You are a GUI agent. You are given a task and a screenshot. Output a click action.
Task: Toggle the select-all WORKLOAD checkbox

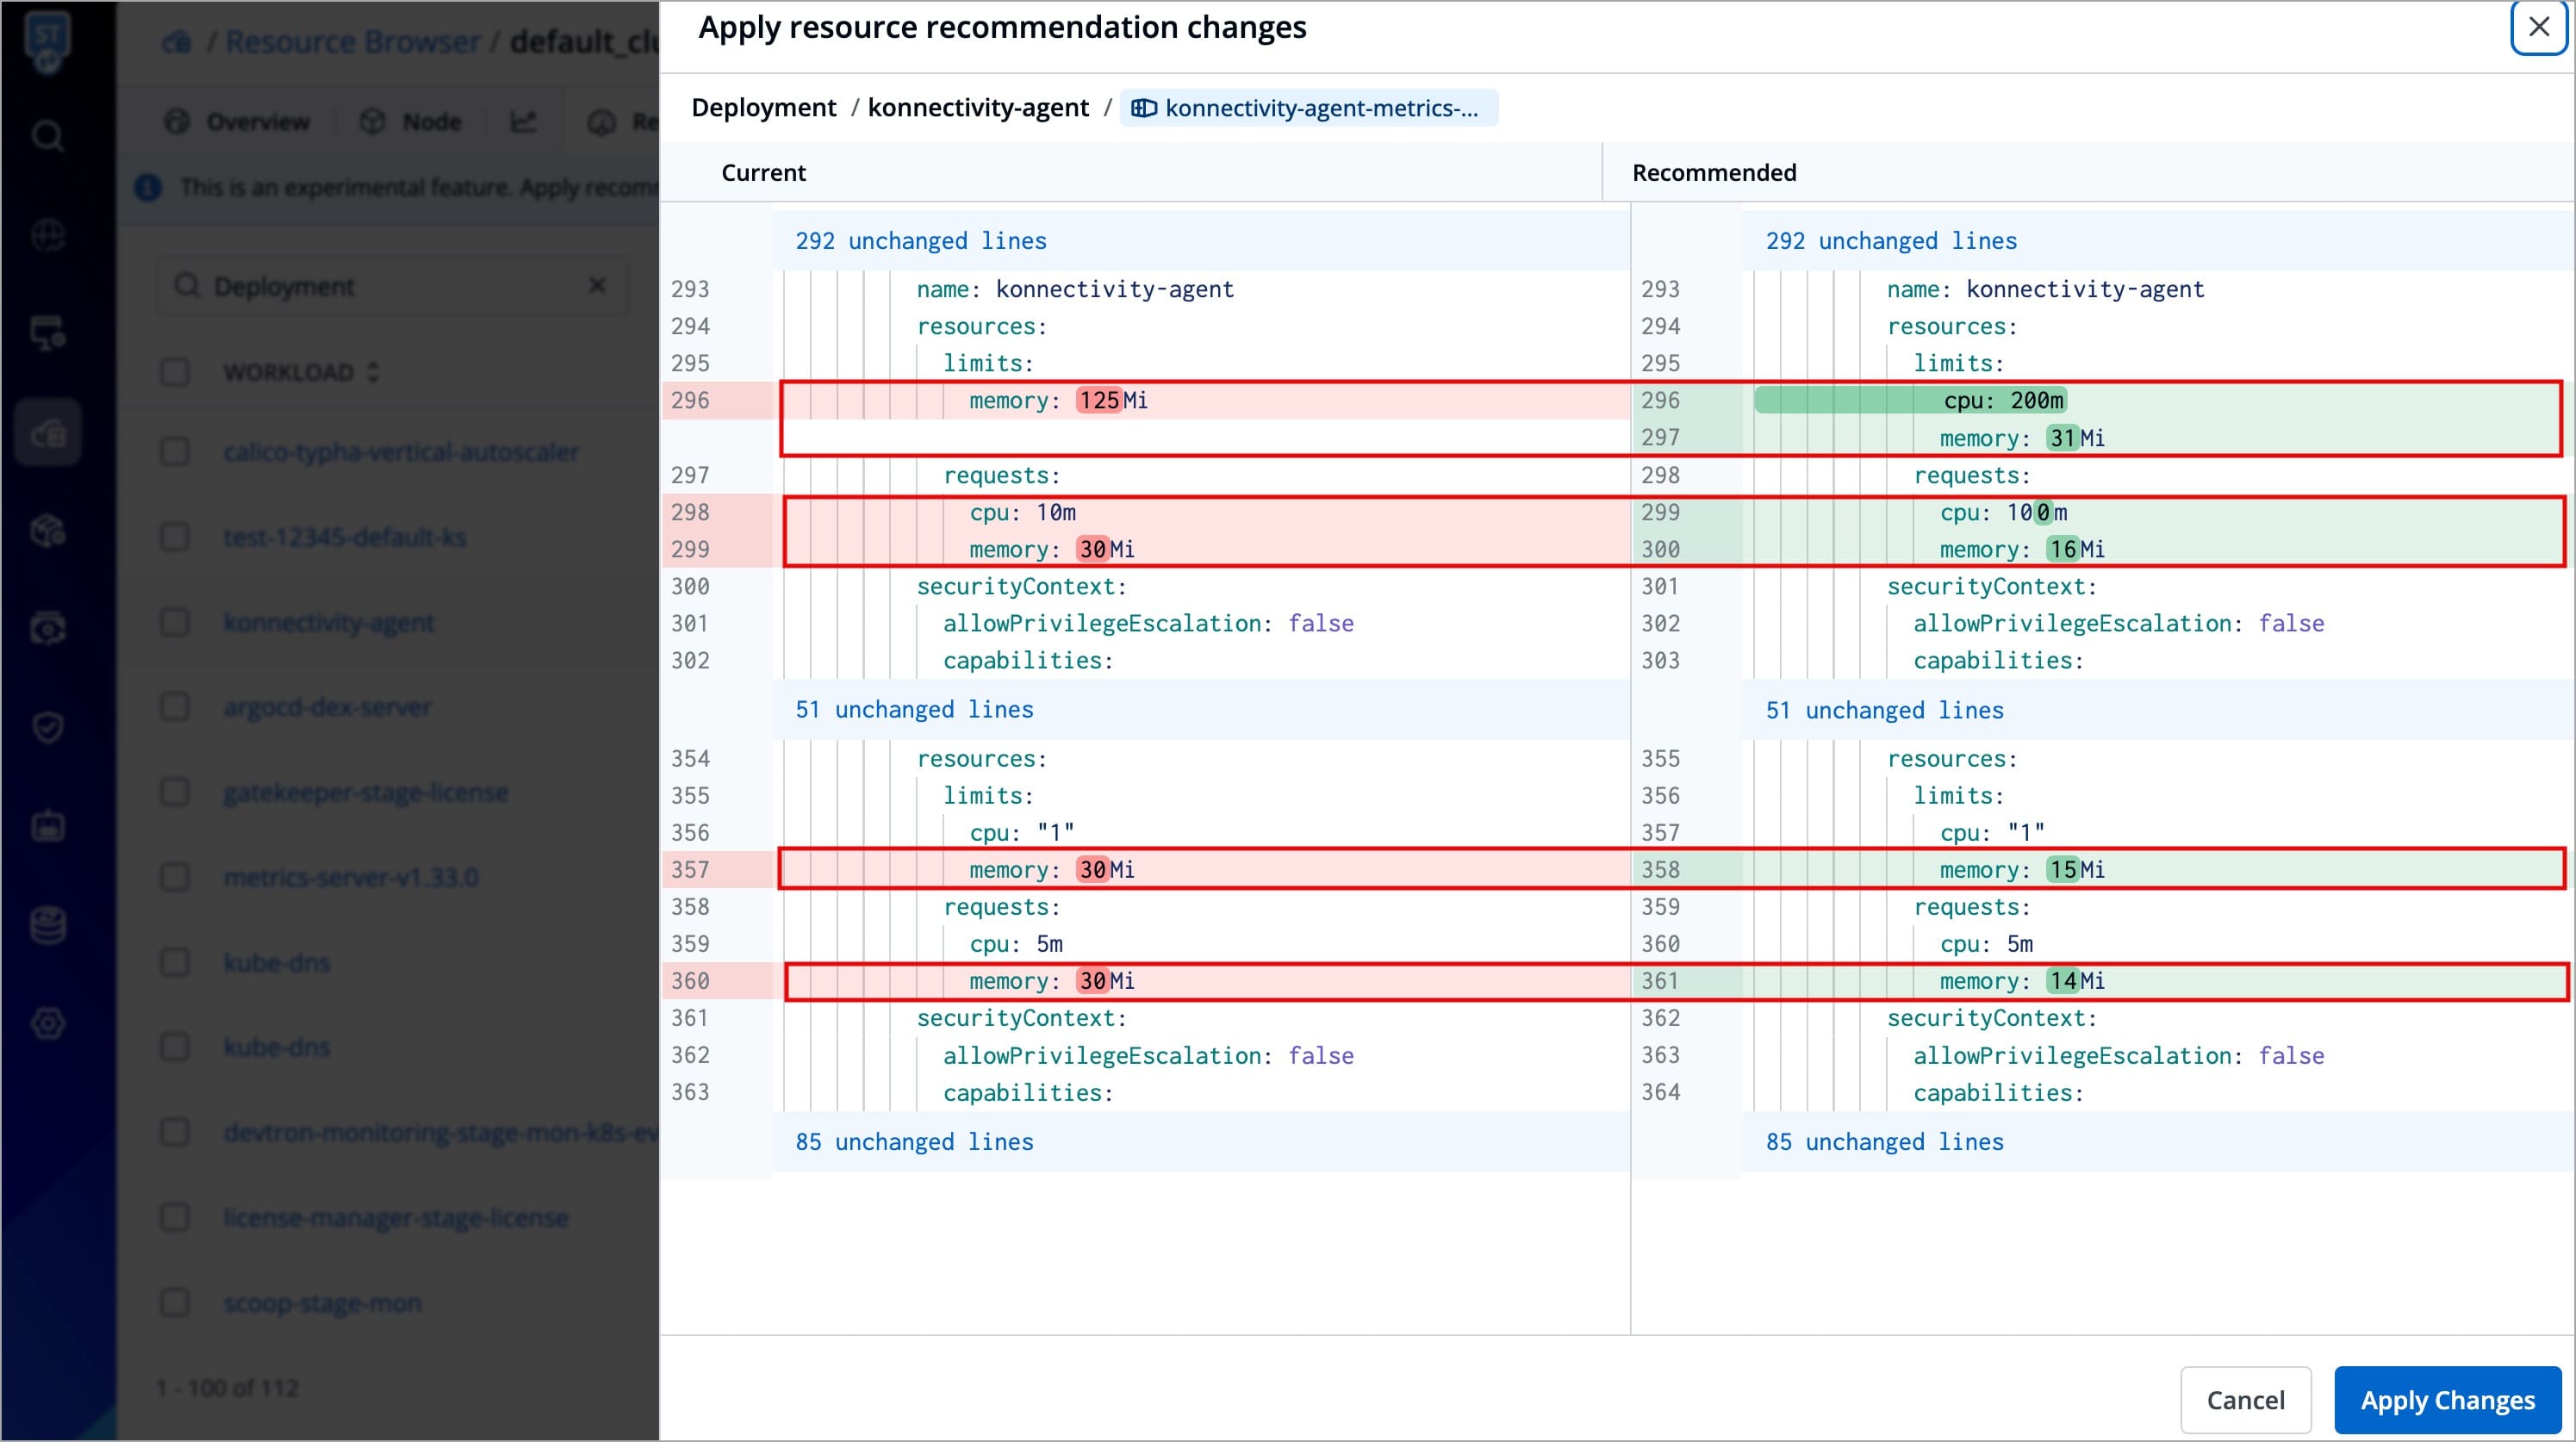(175, 372)
